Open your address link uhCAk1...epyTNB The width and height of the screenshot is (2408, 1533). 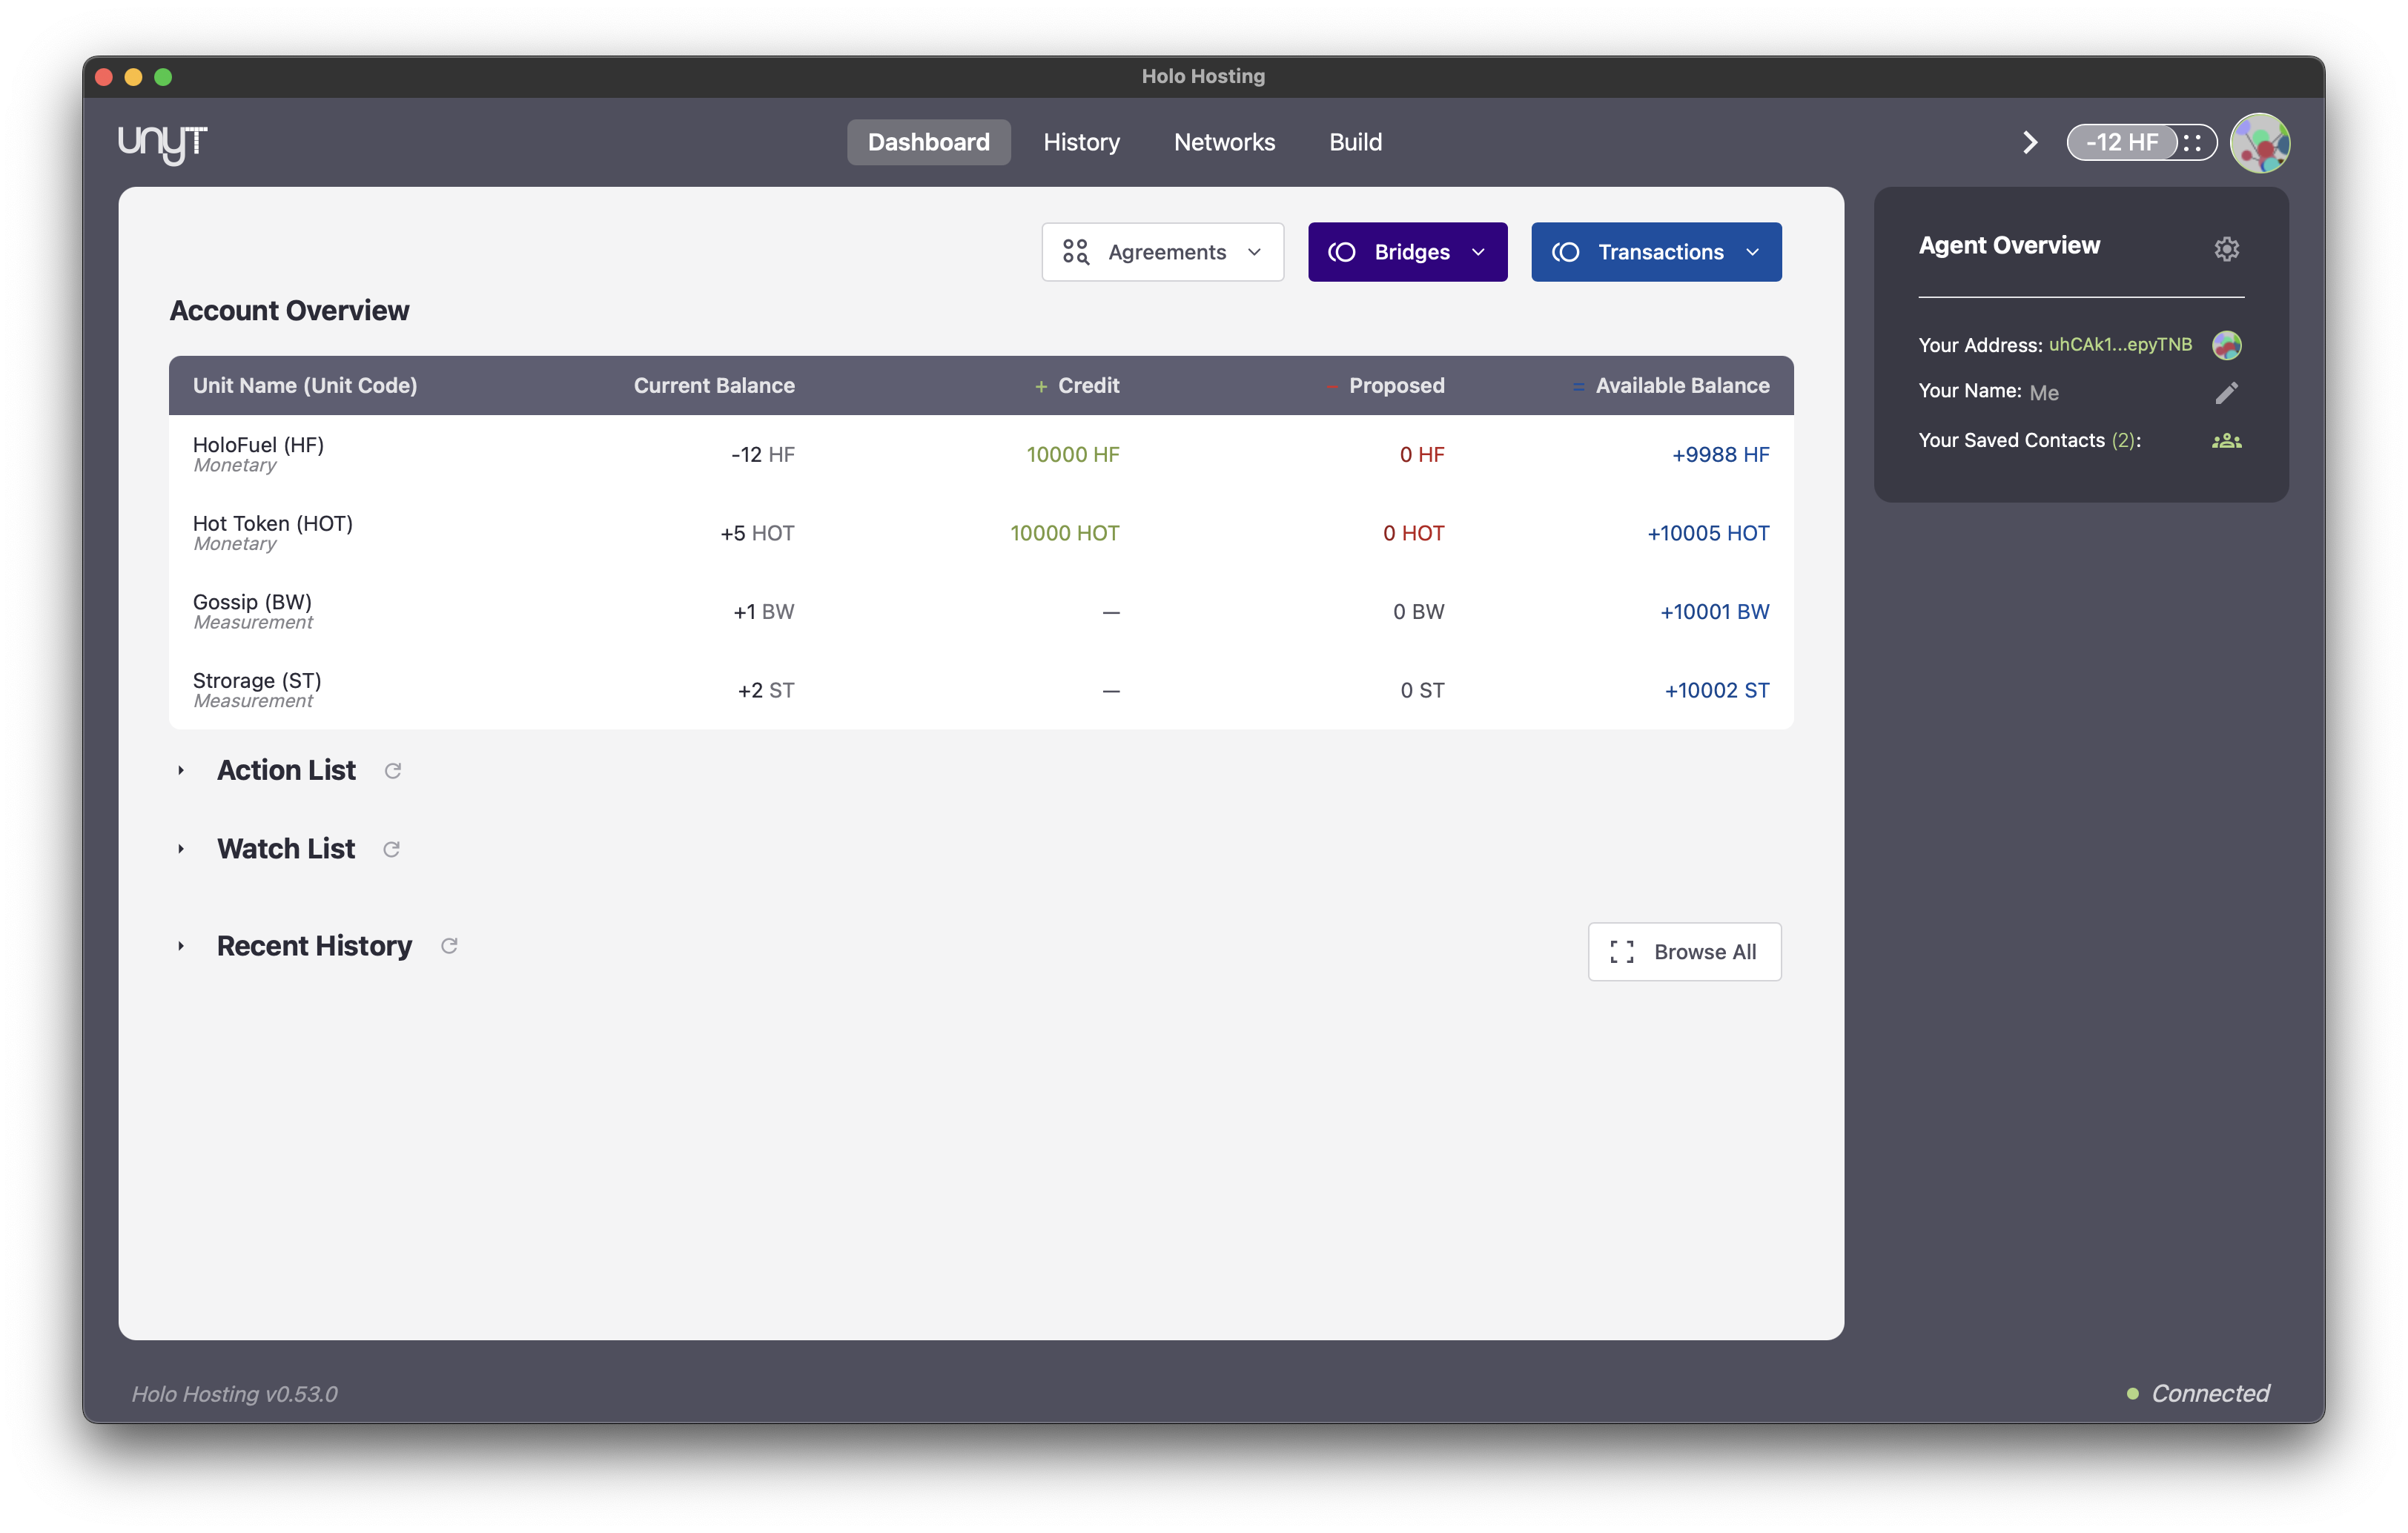(2120, 344)
